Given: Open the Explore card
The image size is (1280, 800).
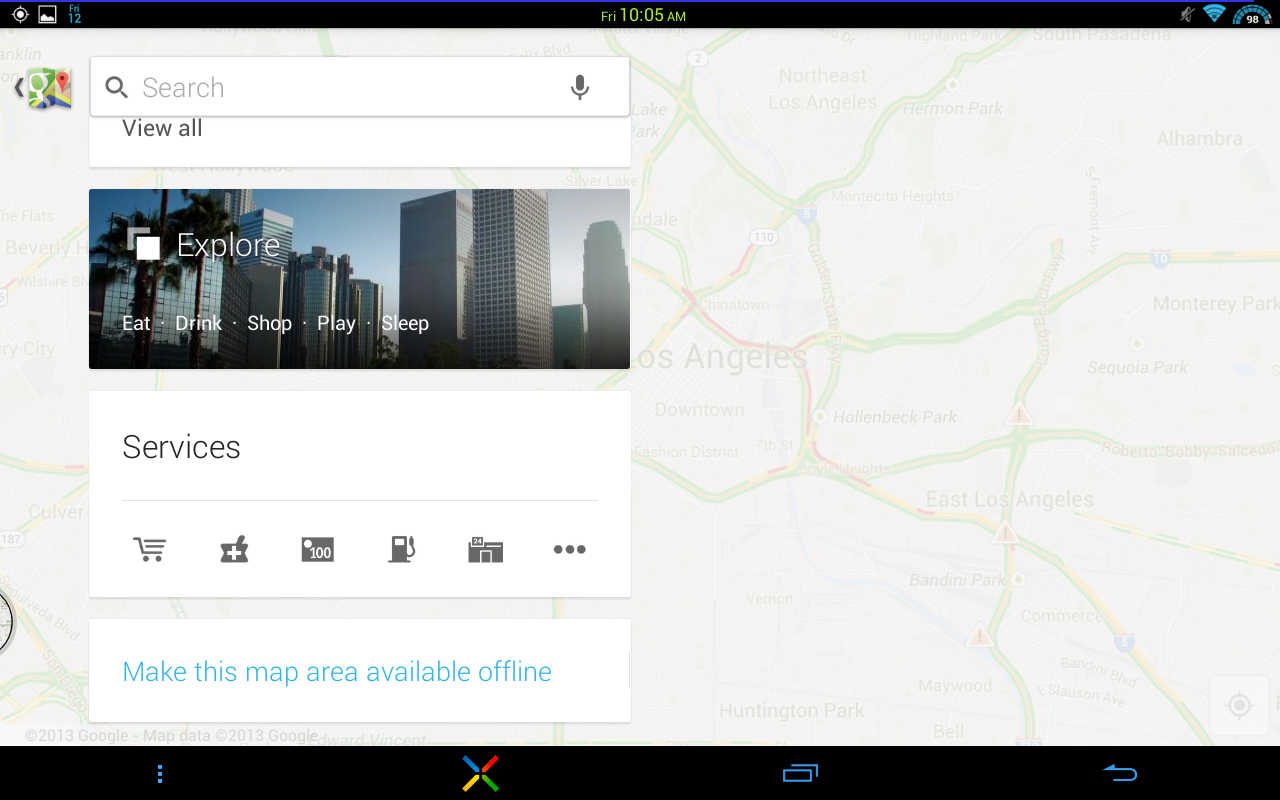Looking at the screenshot, I should pyautogui.click(x=360, y=279).
